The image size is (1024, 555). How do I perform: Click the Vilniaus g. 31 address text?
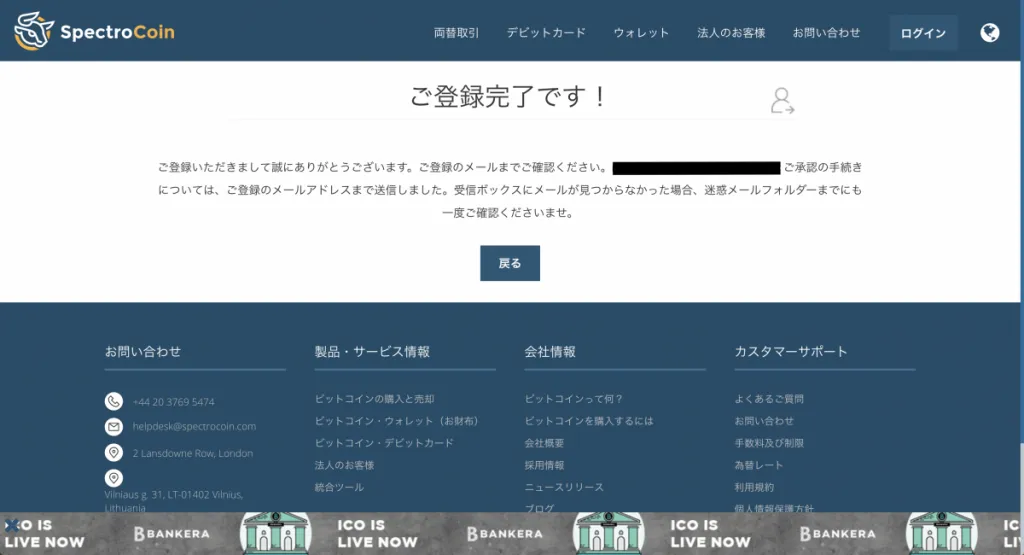[174, 501]
